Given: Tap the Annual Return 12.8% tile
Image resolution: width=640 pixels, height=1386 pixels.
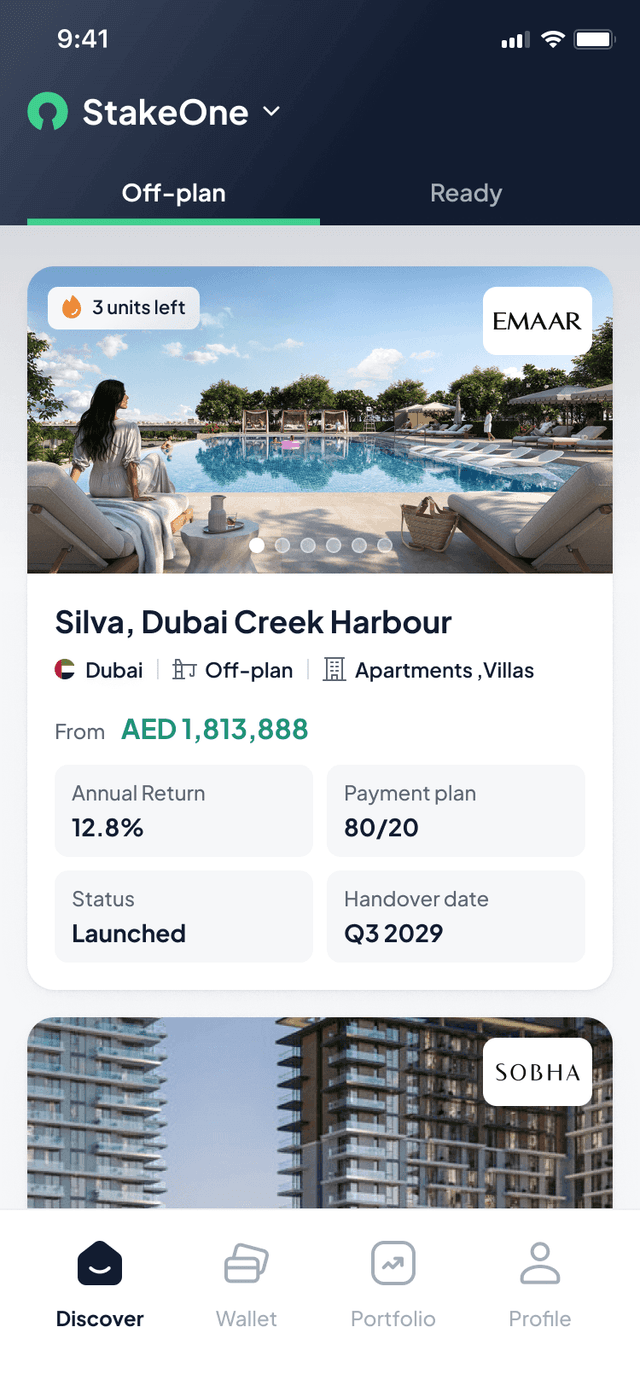Looking at the screenshot, I should coord(184,811).
